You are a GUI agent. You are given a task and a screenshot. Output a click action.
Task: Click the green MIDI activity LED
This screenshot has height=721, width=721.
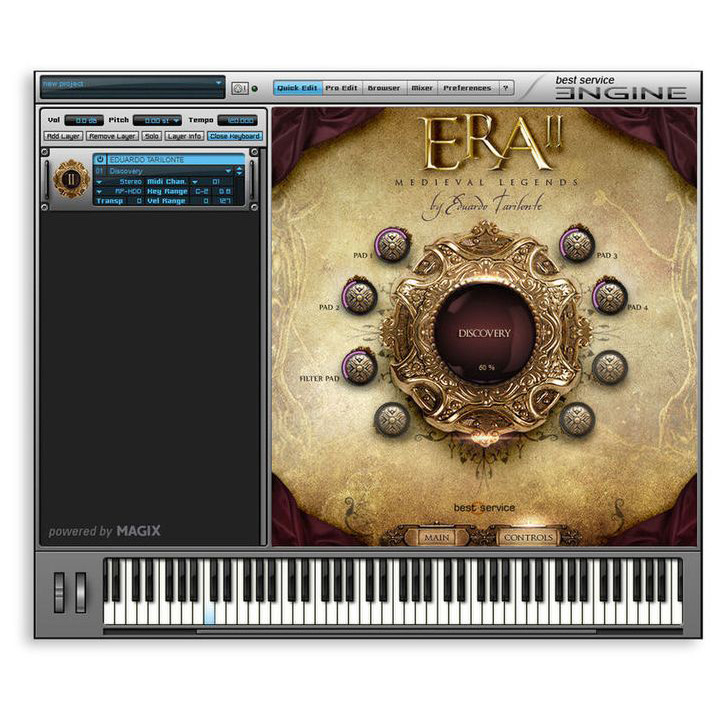coord(255,89)
